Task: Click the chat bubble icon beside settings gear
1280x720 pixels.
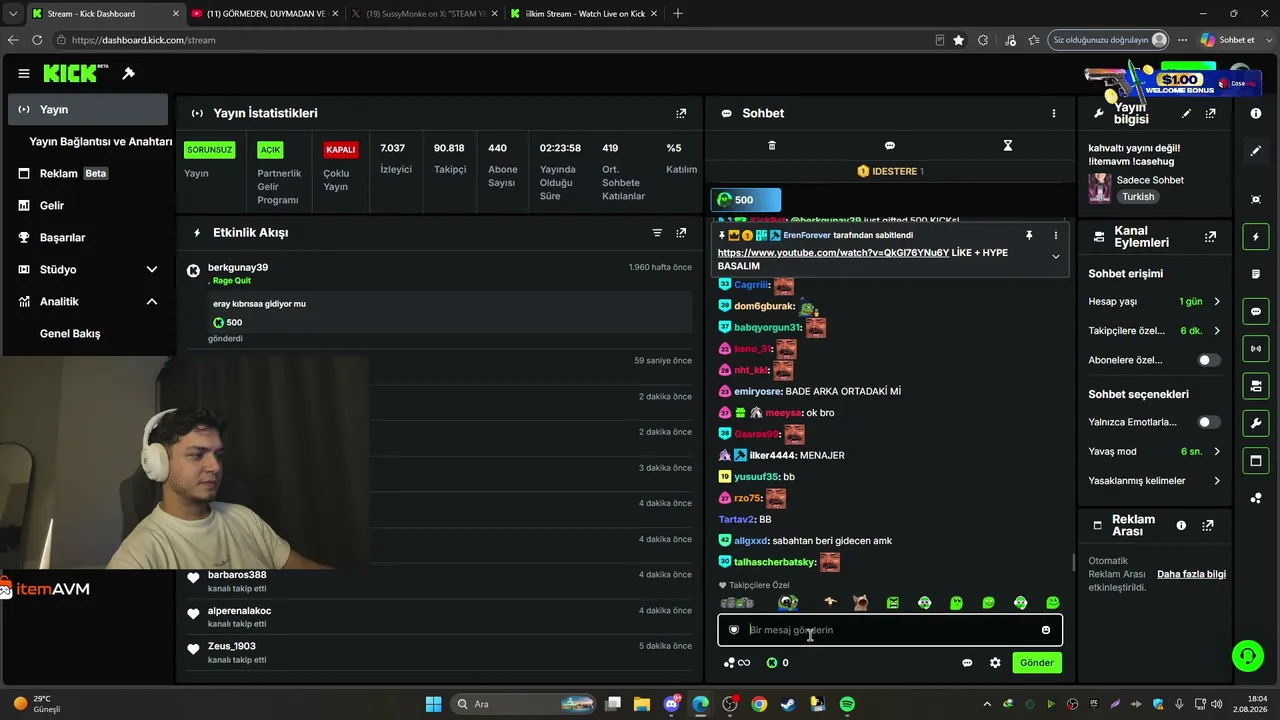Action: click(967, 663)
